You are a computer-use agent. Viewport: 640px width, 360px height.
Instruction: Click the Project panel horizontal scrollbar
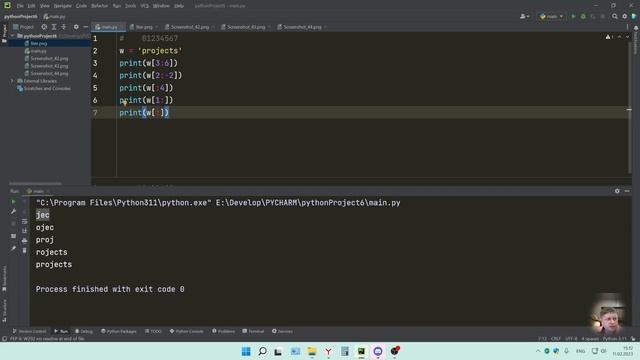[35, 184]
